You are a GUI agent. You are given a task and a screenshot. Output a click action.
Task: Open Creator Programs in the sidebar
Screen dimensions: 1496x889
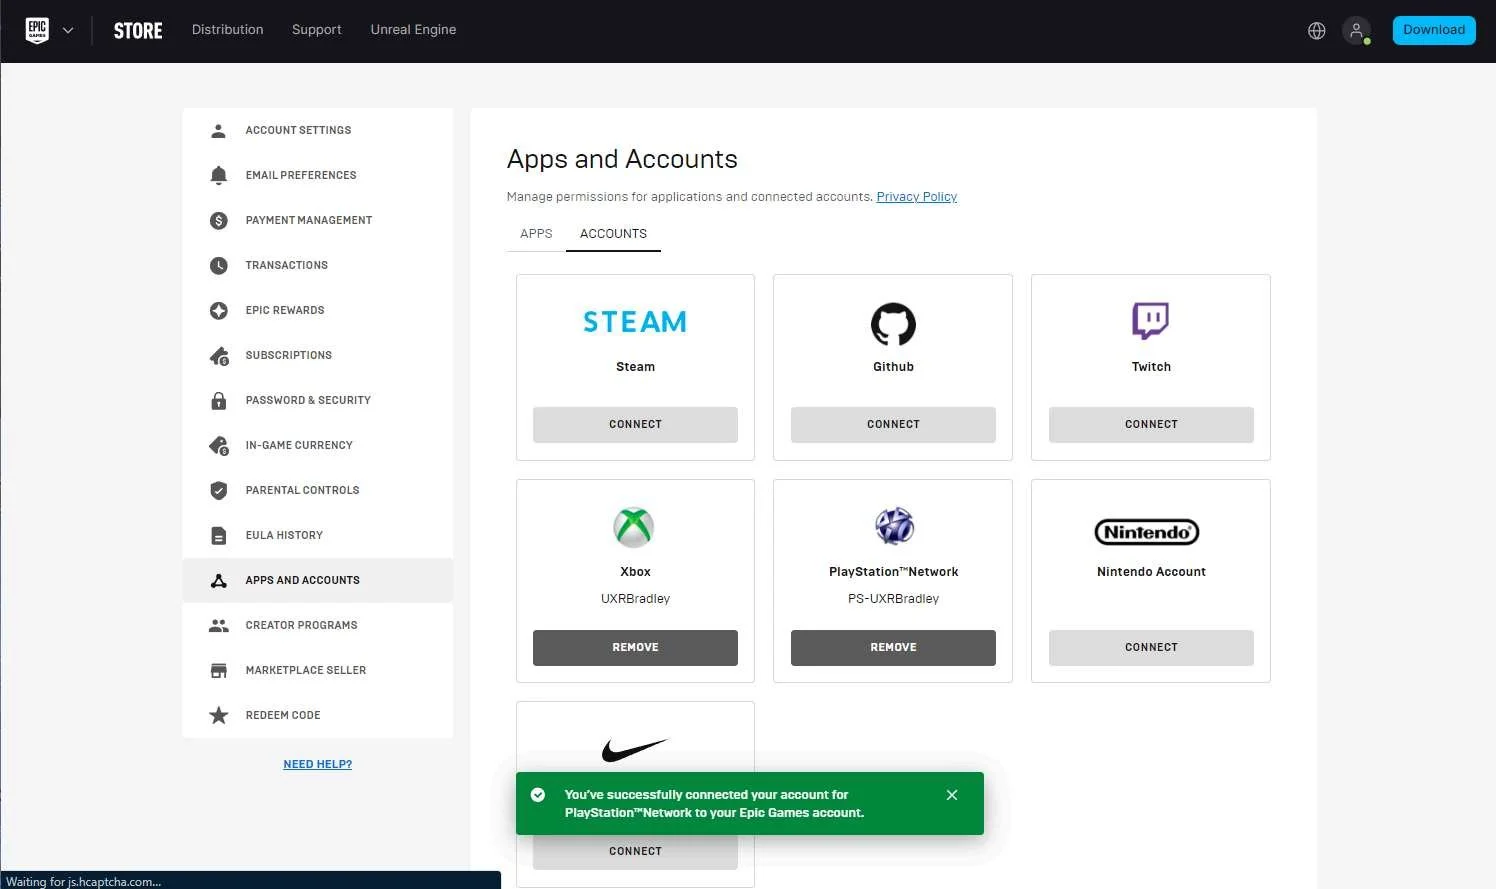[318, 626]
